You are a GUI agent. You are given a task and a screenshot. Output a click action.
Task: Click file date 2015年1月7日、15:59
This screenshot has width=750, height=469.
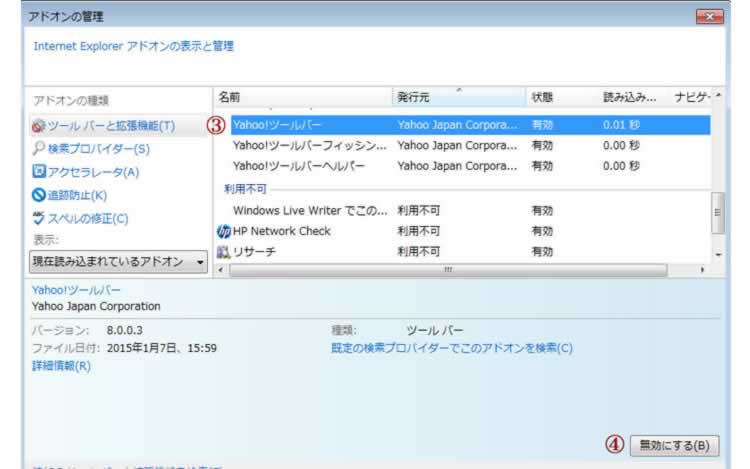coord(162,348)
